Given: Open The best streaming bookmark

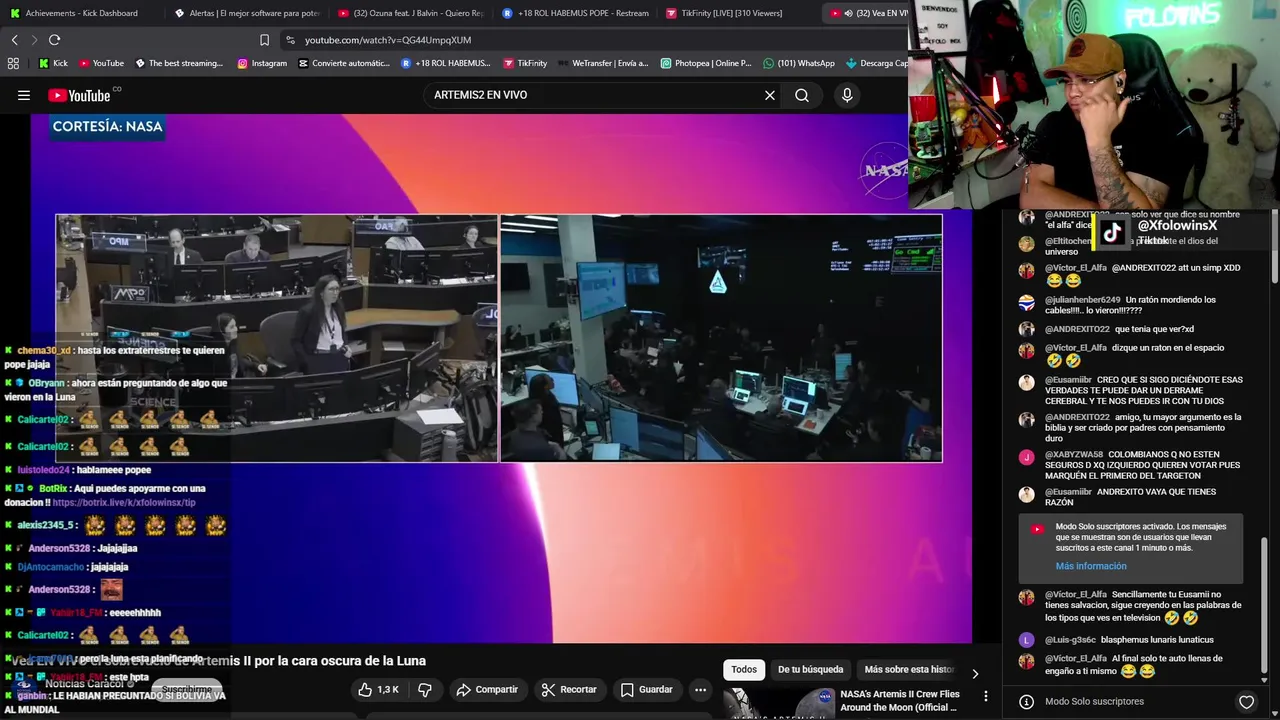Looking at the screenshot, I should click(179, 63).
